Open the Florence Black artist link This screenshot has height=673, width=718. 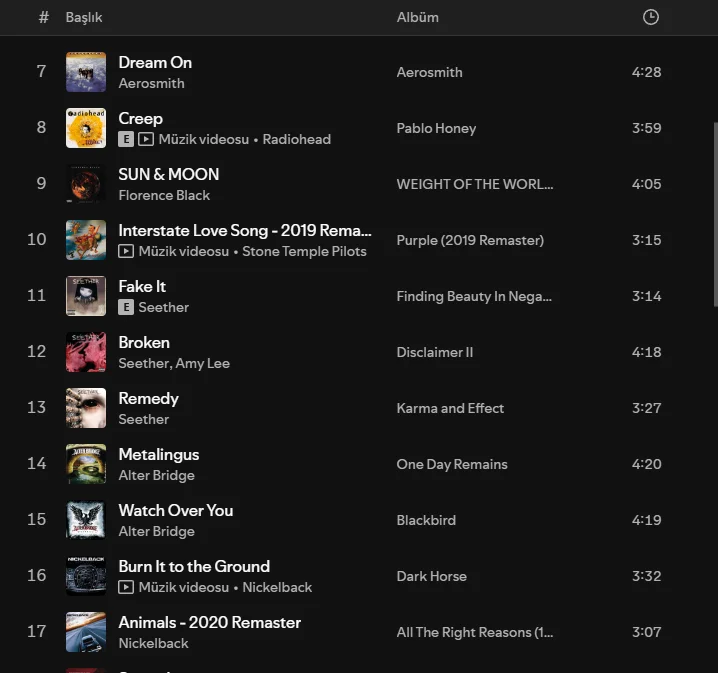click(164, 195)
